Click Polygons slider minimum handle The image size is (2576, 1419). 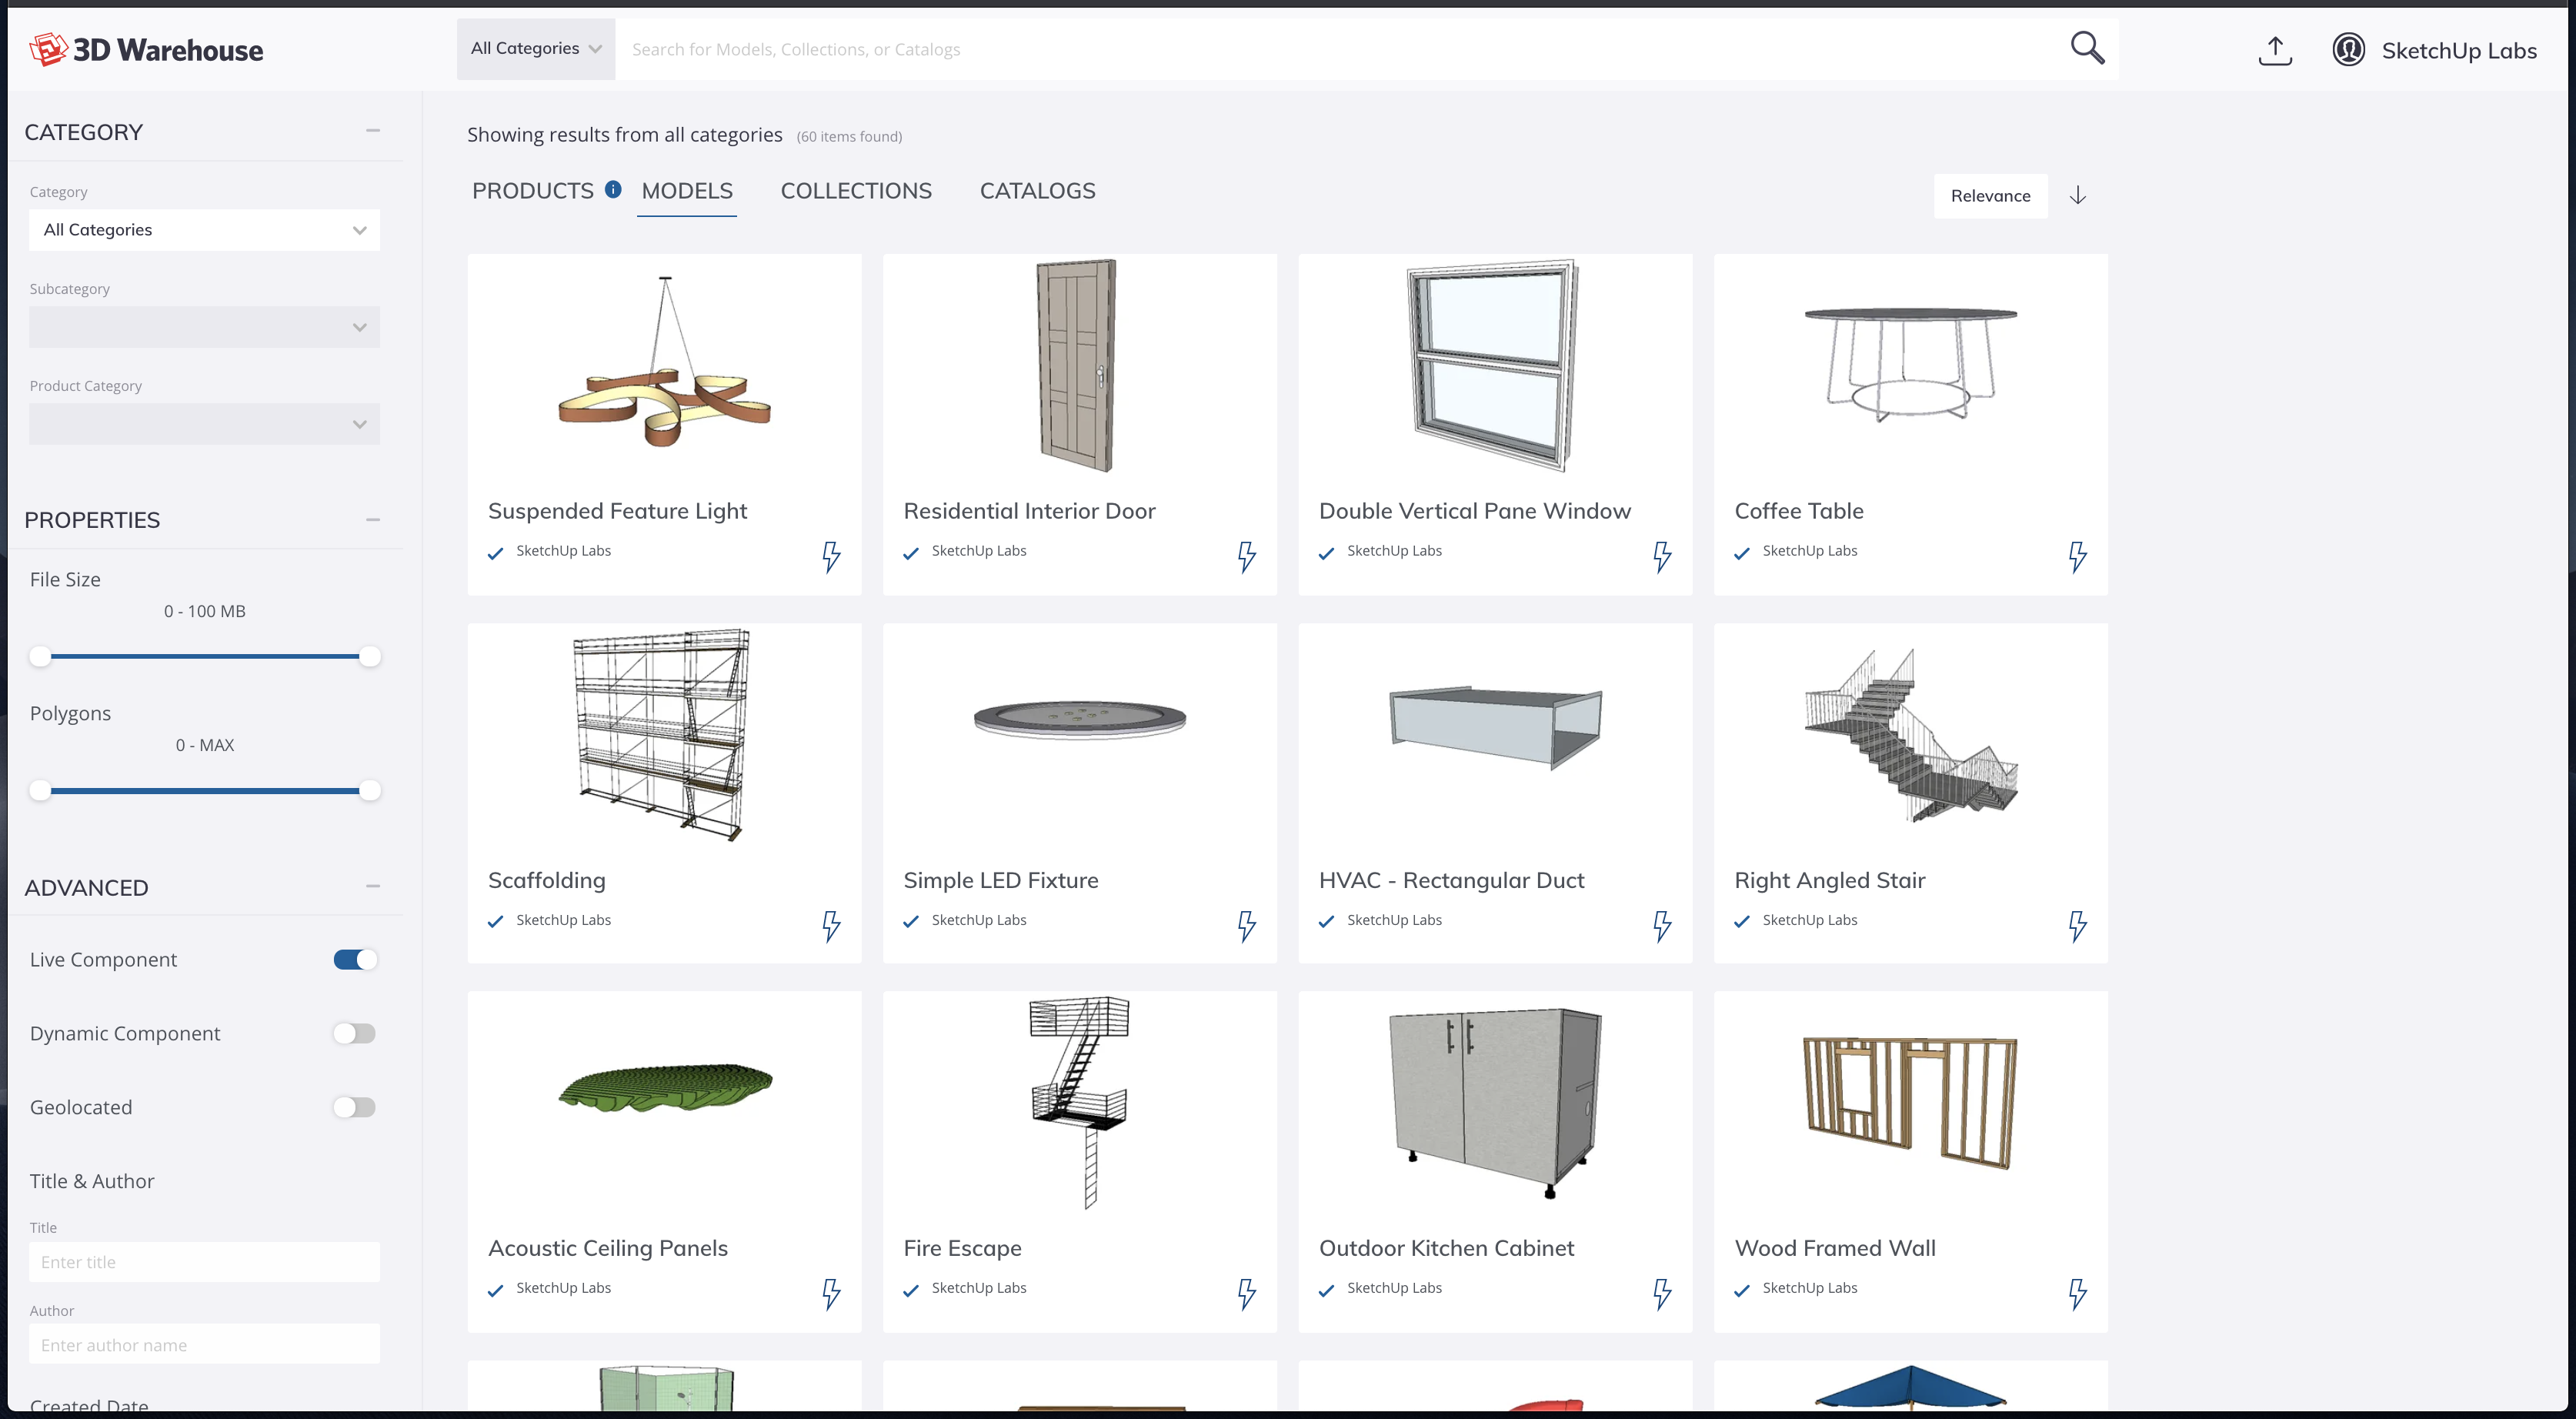(x=40, y=791)
